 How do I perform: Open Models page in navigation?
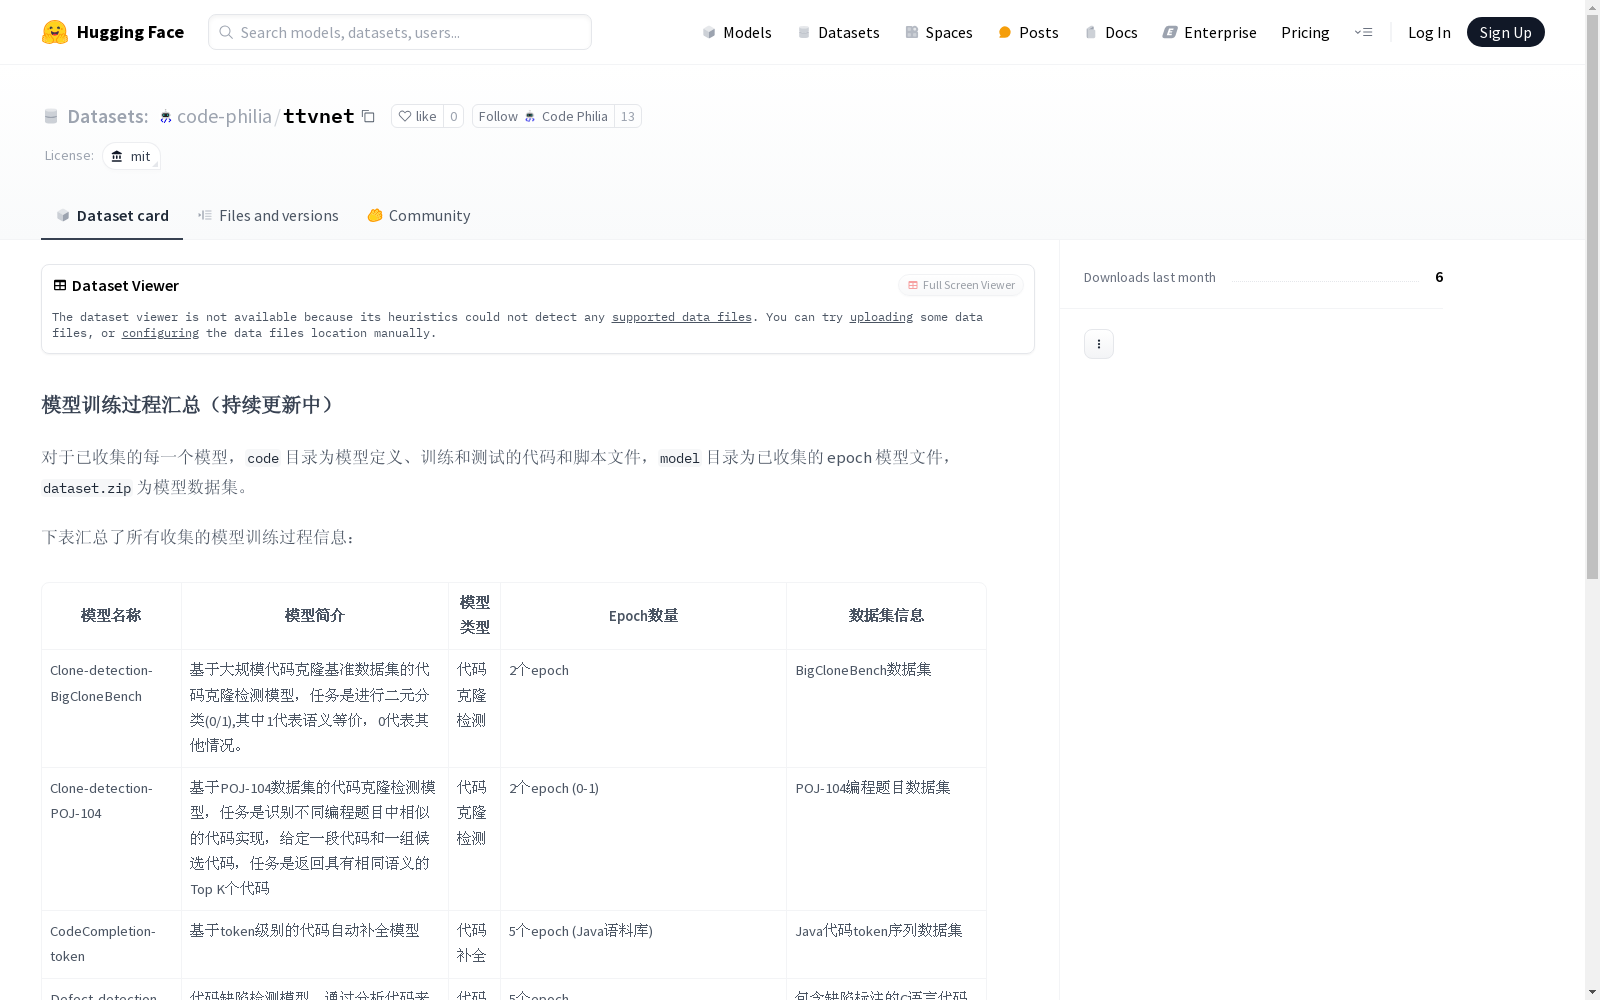tap(737, 32)
